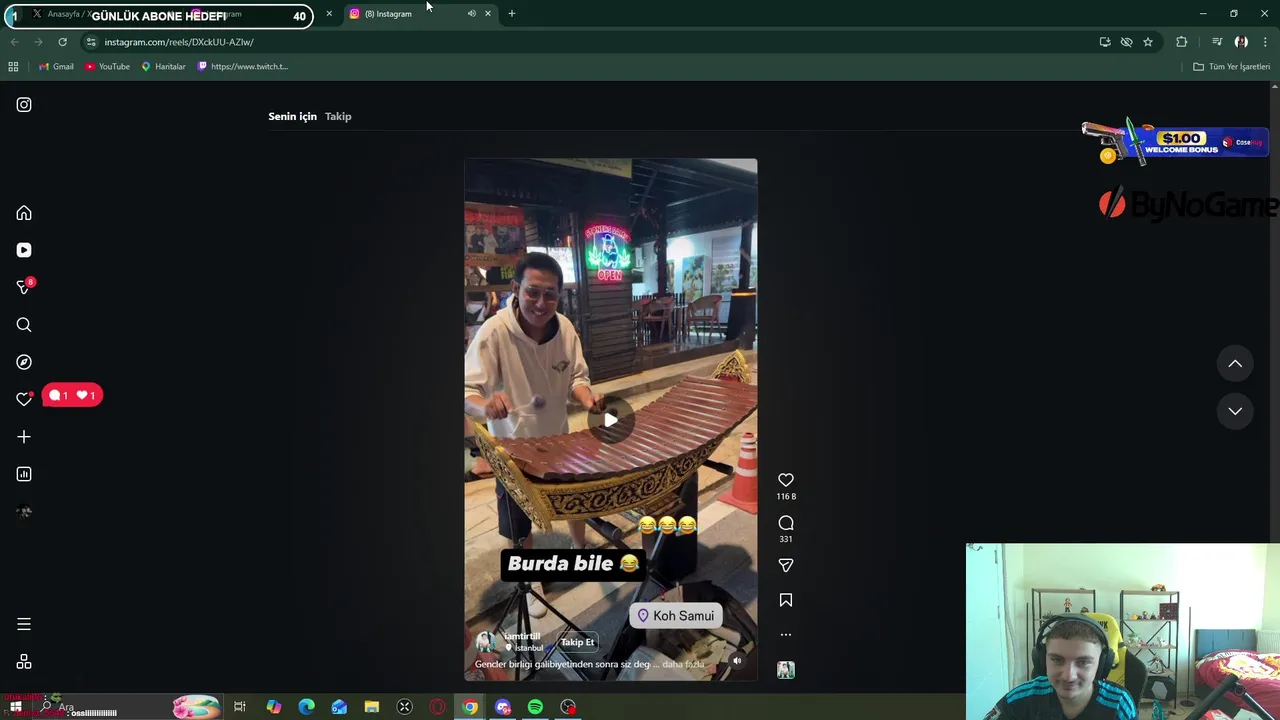Click crossed-eye tracking protection icon
The height and width of the screenshot is (720, 1280).
tap(1126, 42)
